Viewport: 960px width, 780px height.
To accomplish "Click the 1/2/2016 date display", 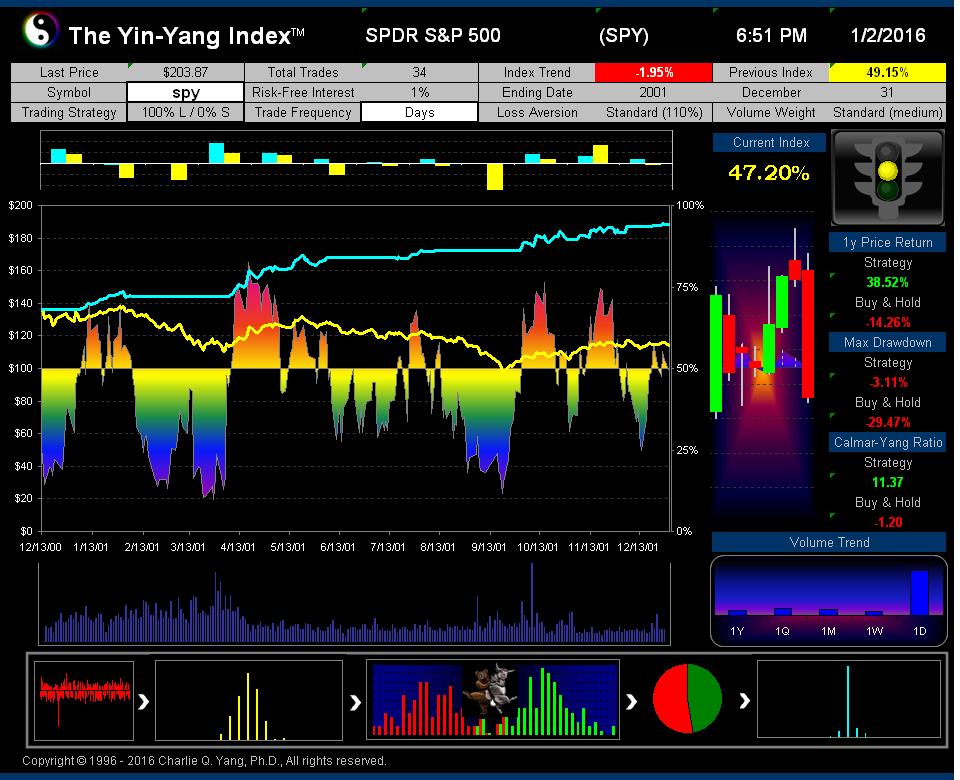I will tap(888, 36).
